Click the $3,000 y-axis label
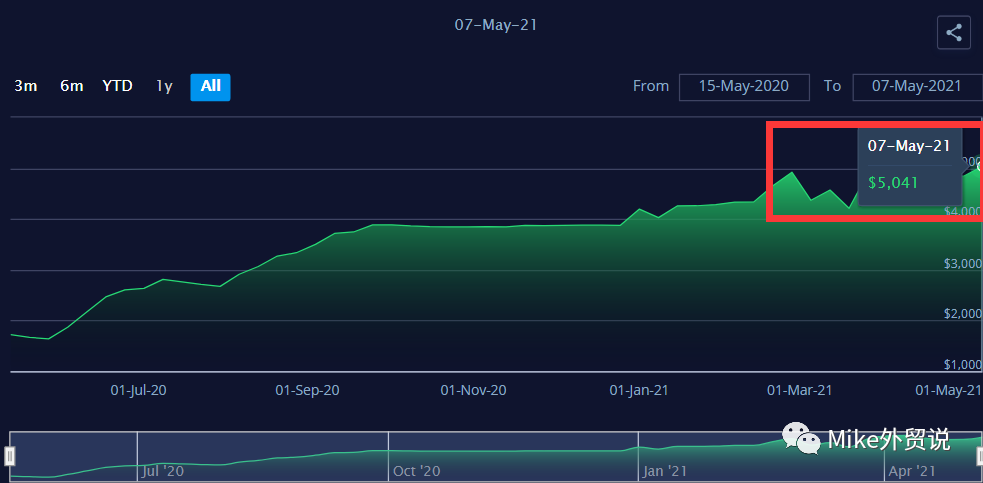Screen dimensions: 983x483 (x=963, y=263)
